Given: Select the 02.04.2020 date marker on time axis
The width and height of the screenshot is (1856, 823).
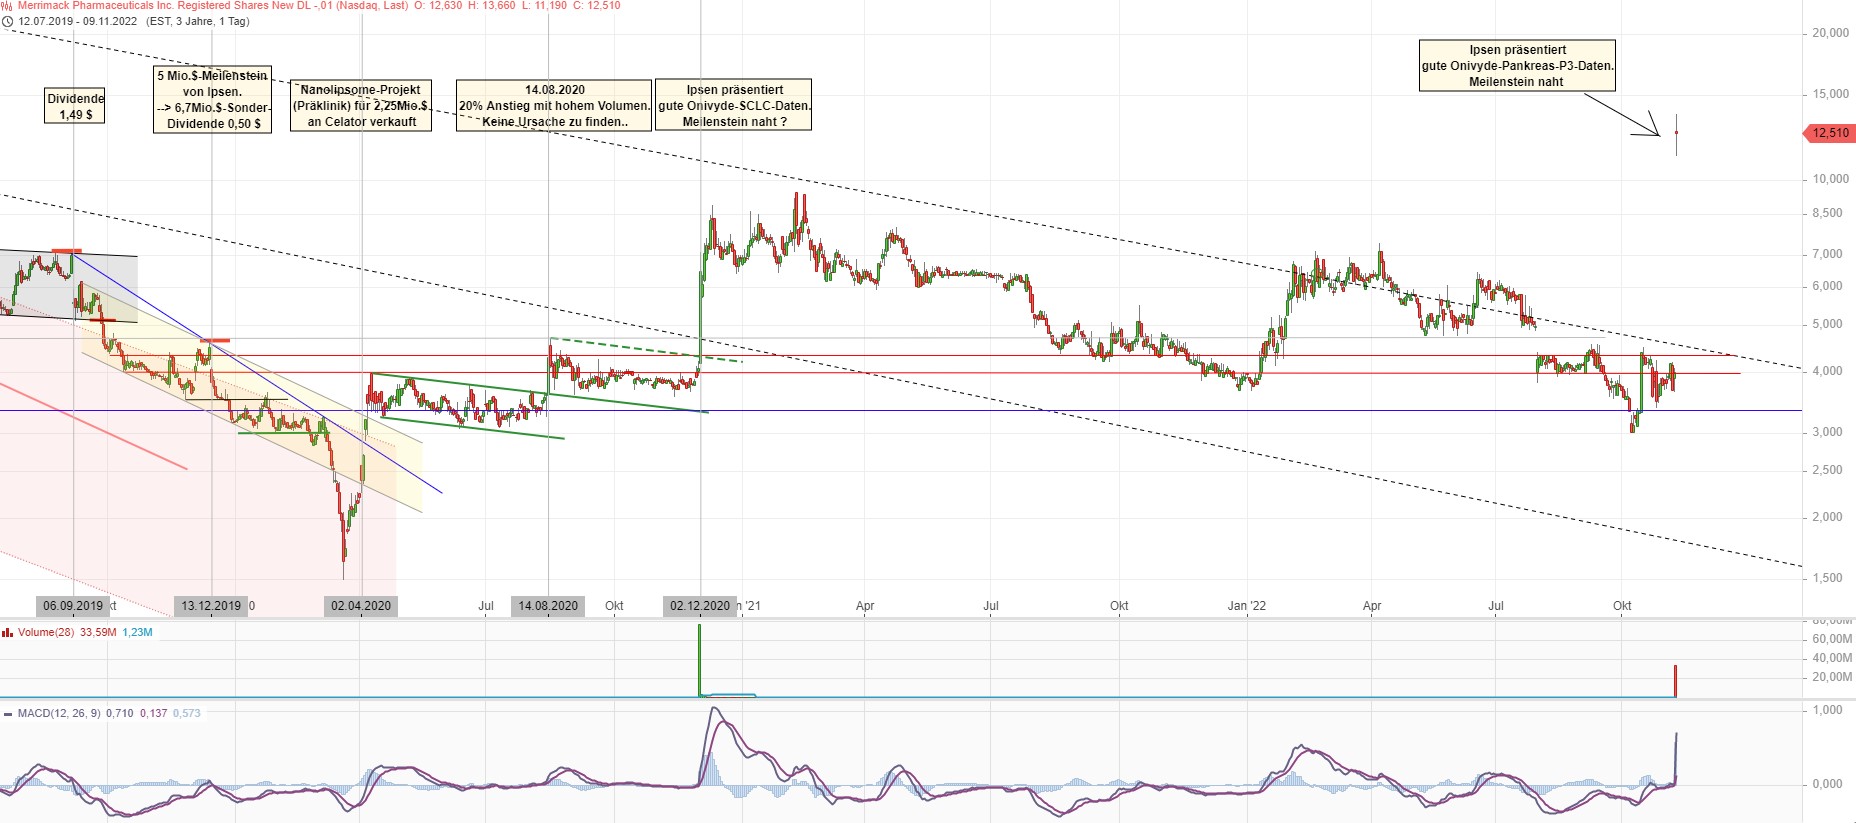Looking at the screenshot, I should point(361,606).
